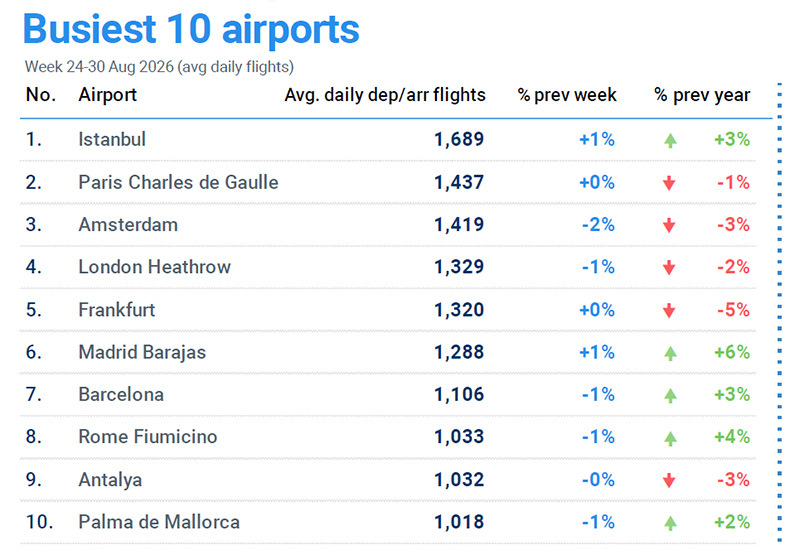The height and width of the screenshot is (550, 790).
Task: Click the green up arrow for Rome Fiumicino
Action: tap(670, 439)
